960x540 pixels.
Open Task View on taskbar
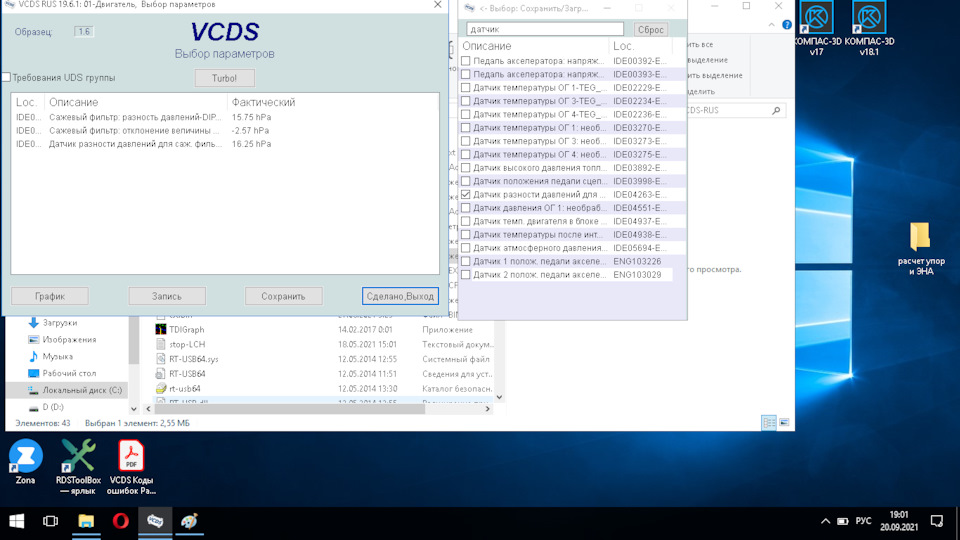pos(50,521)
